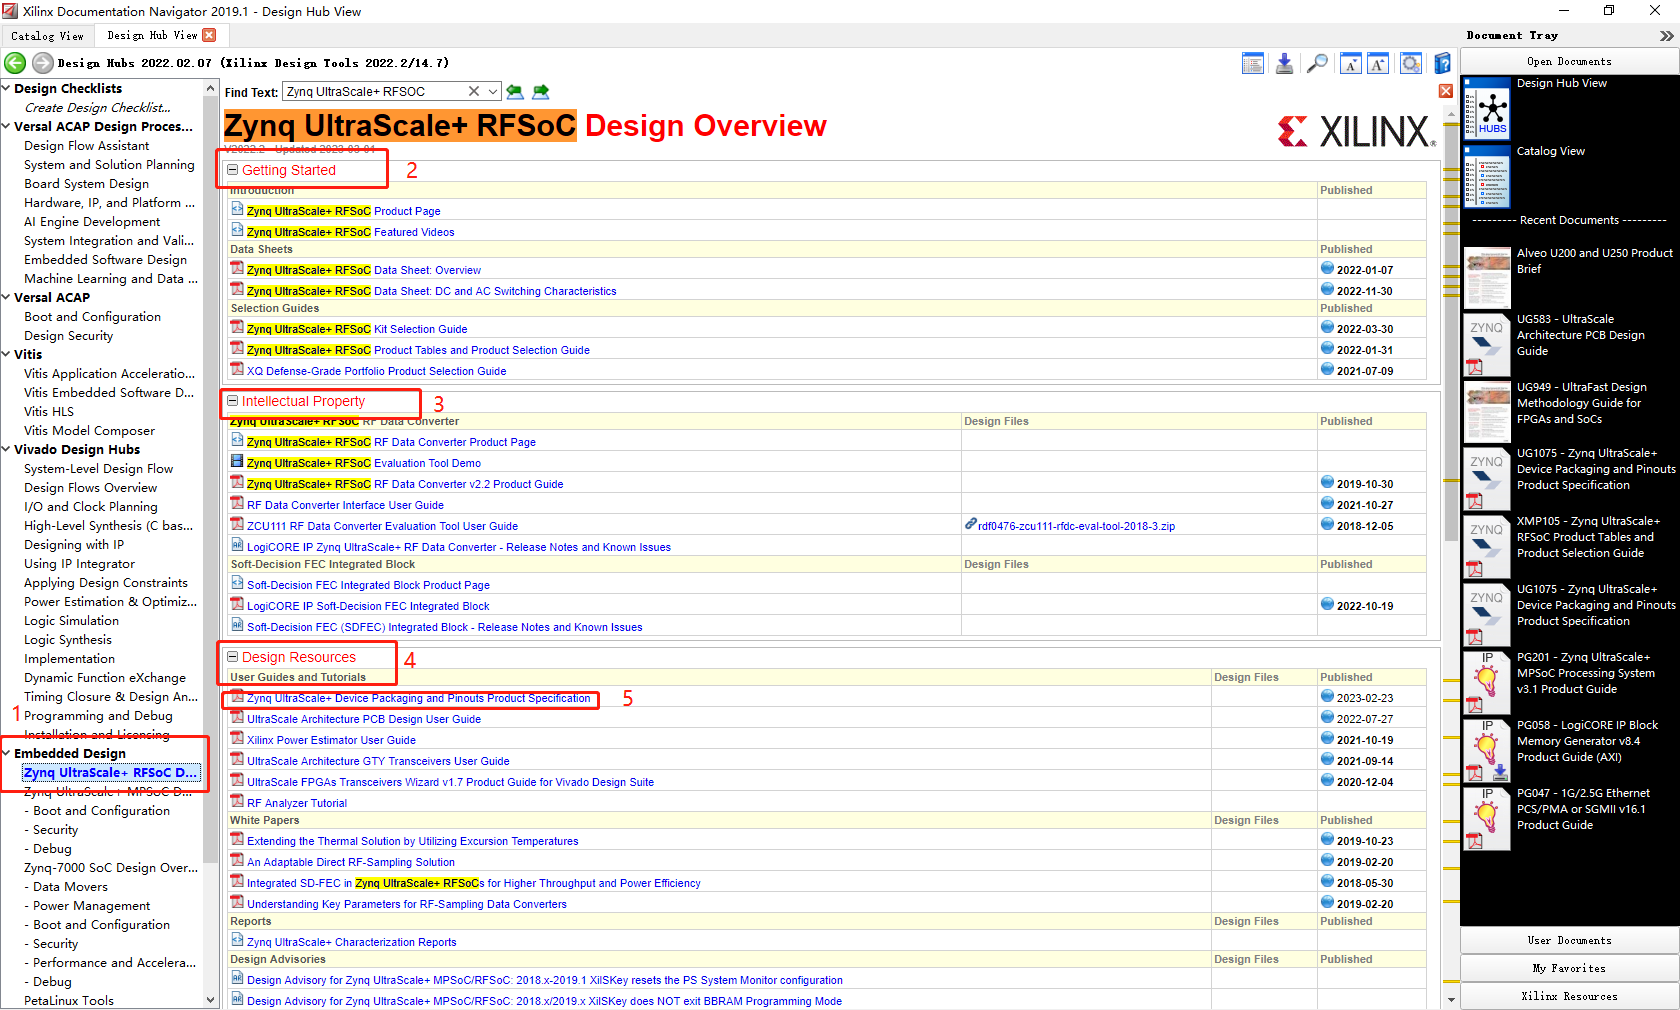This screenshot has height=1010, width=1680.
Task: Click the gray forward navigation arrow
Action: 43,63
